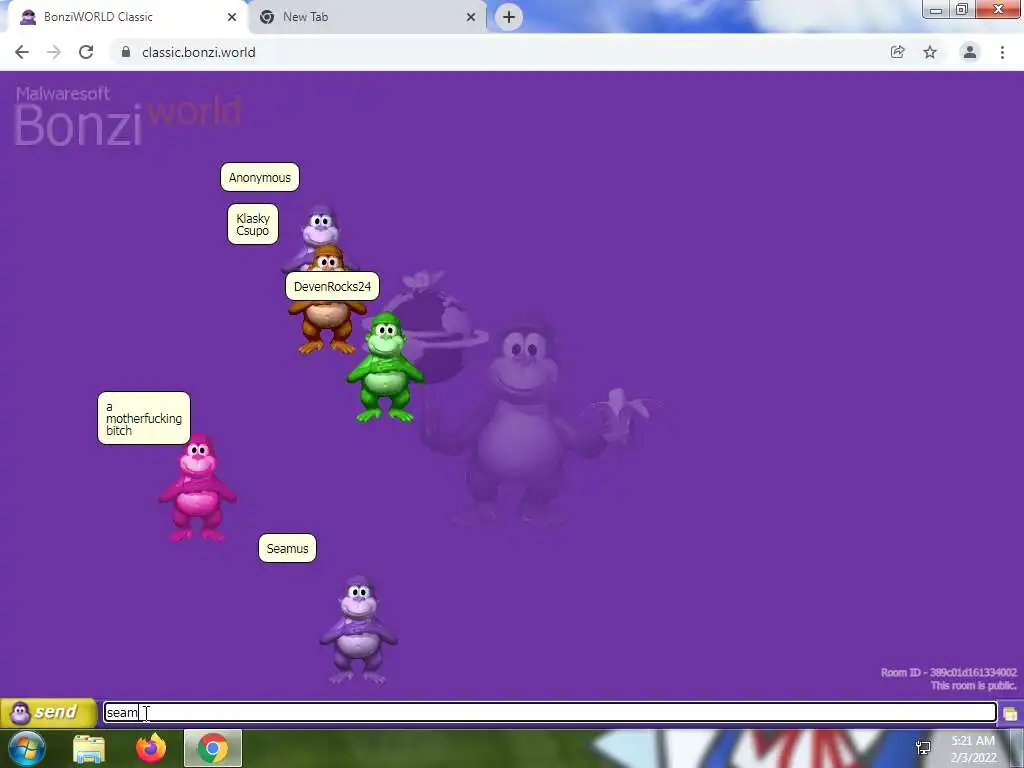Click the purple Seamus Bonzi character
The height and width of the screenshot is (768, 1024).
pos(358,630)
